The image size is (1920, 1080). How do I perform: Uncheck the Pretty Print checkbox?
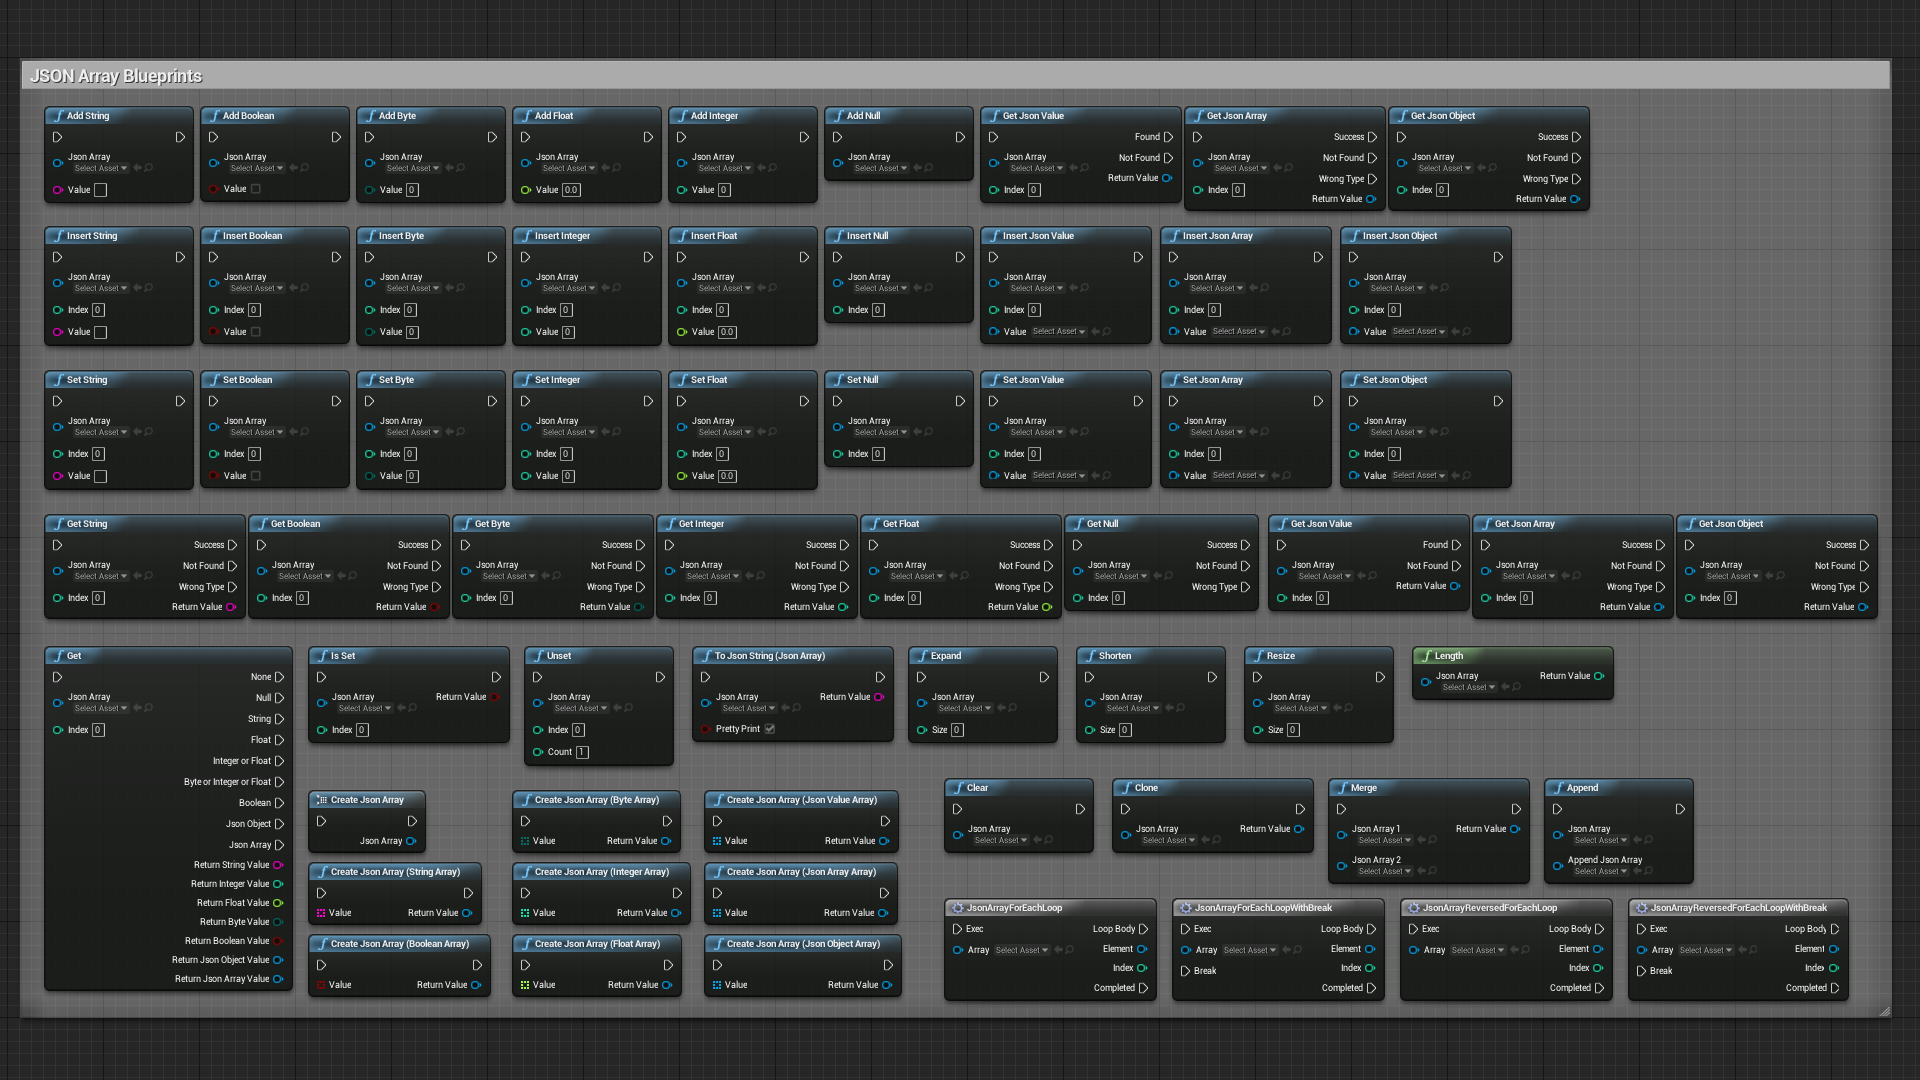[770, 729]
